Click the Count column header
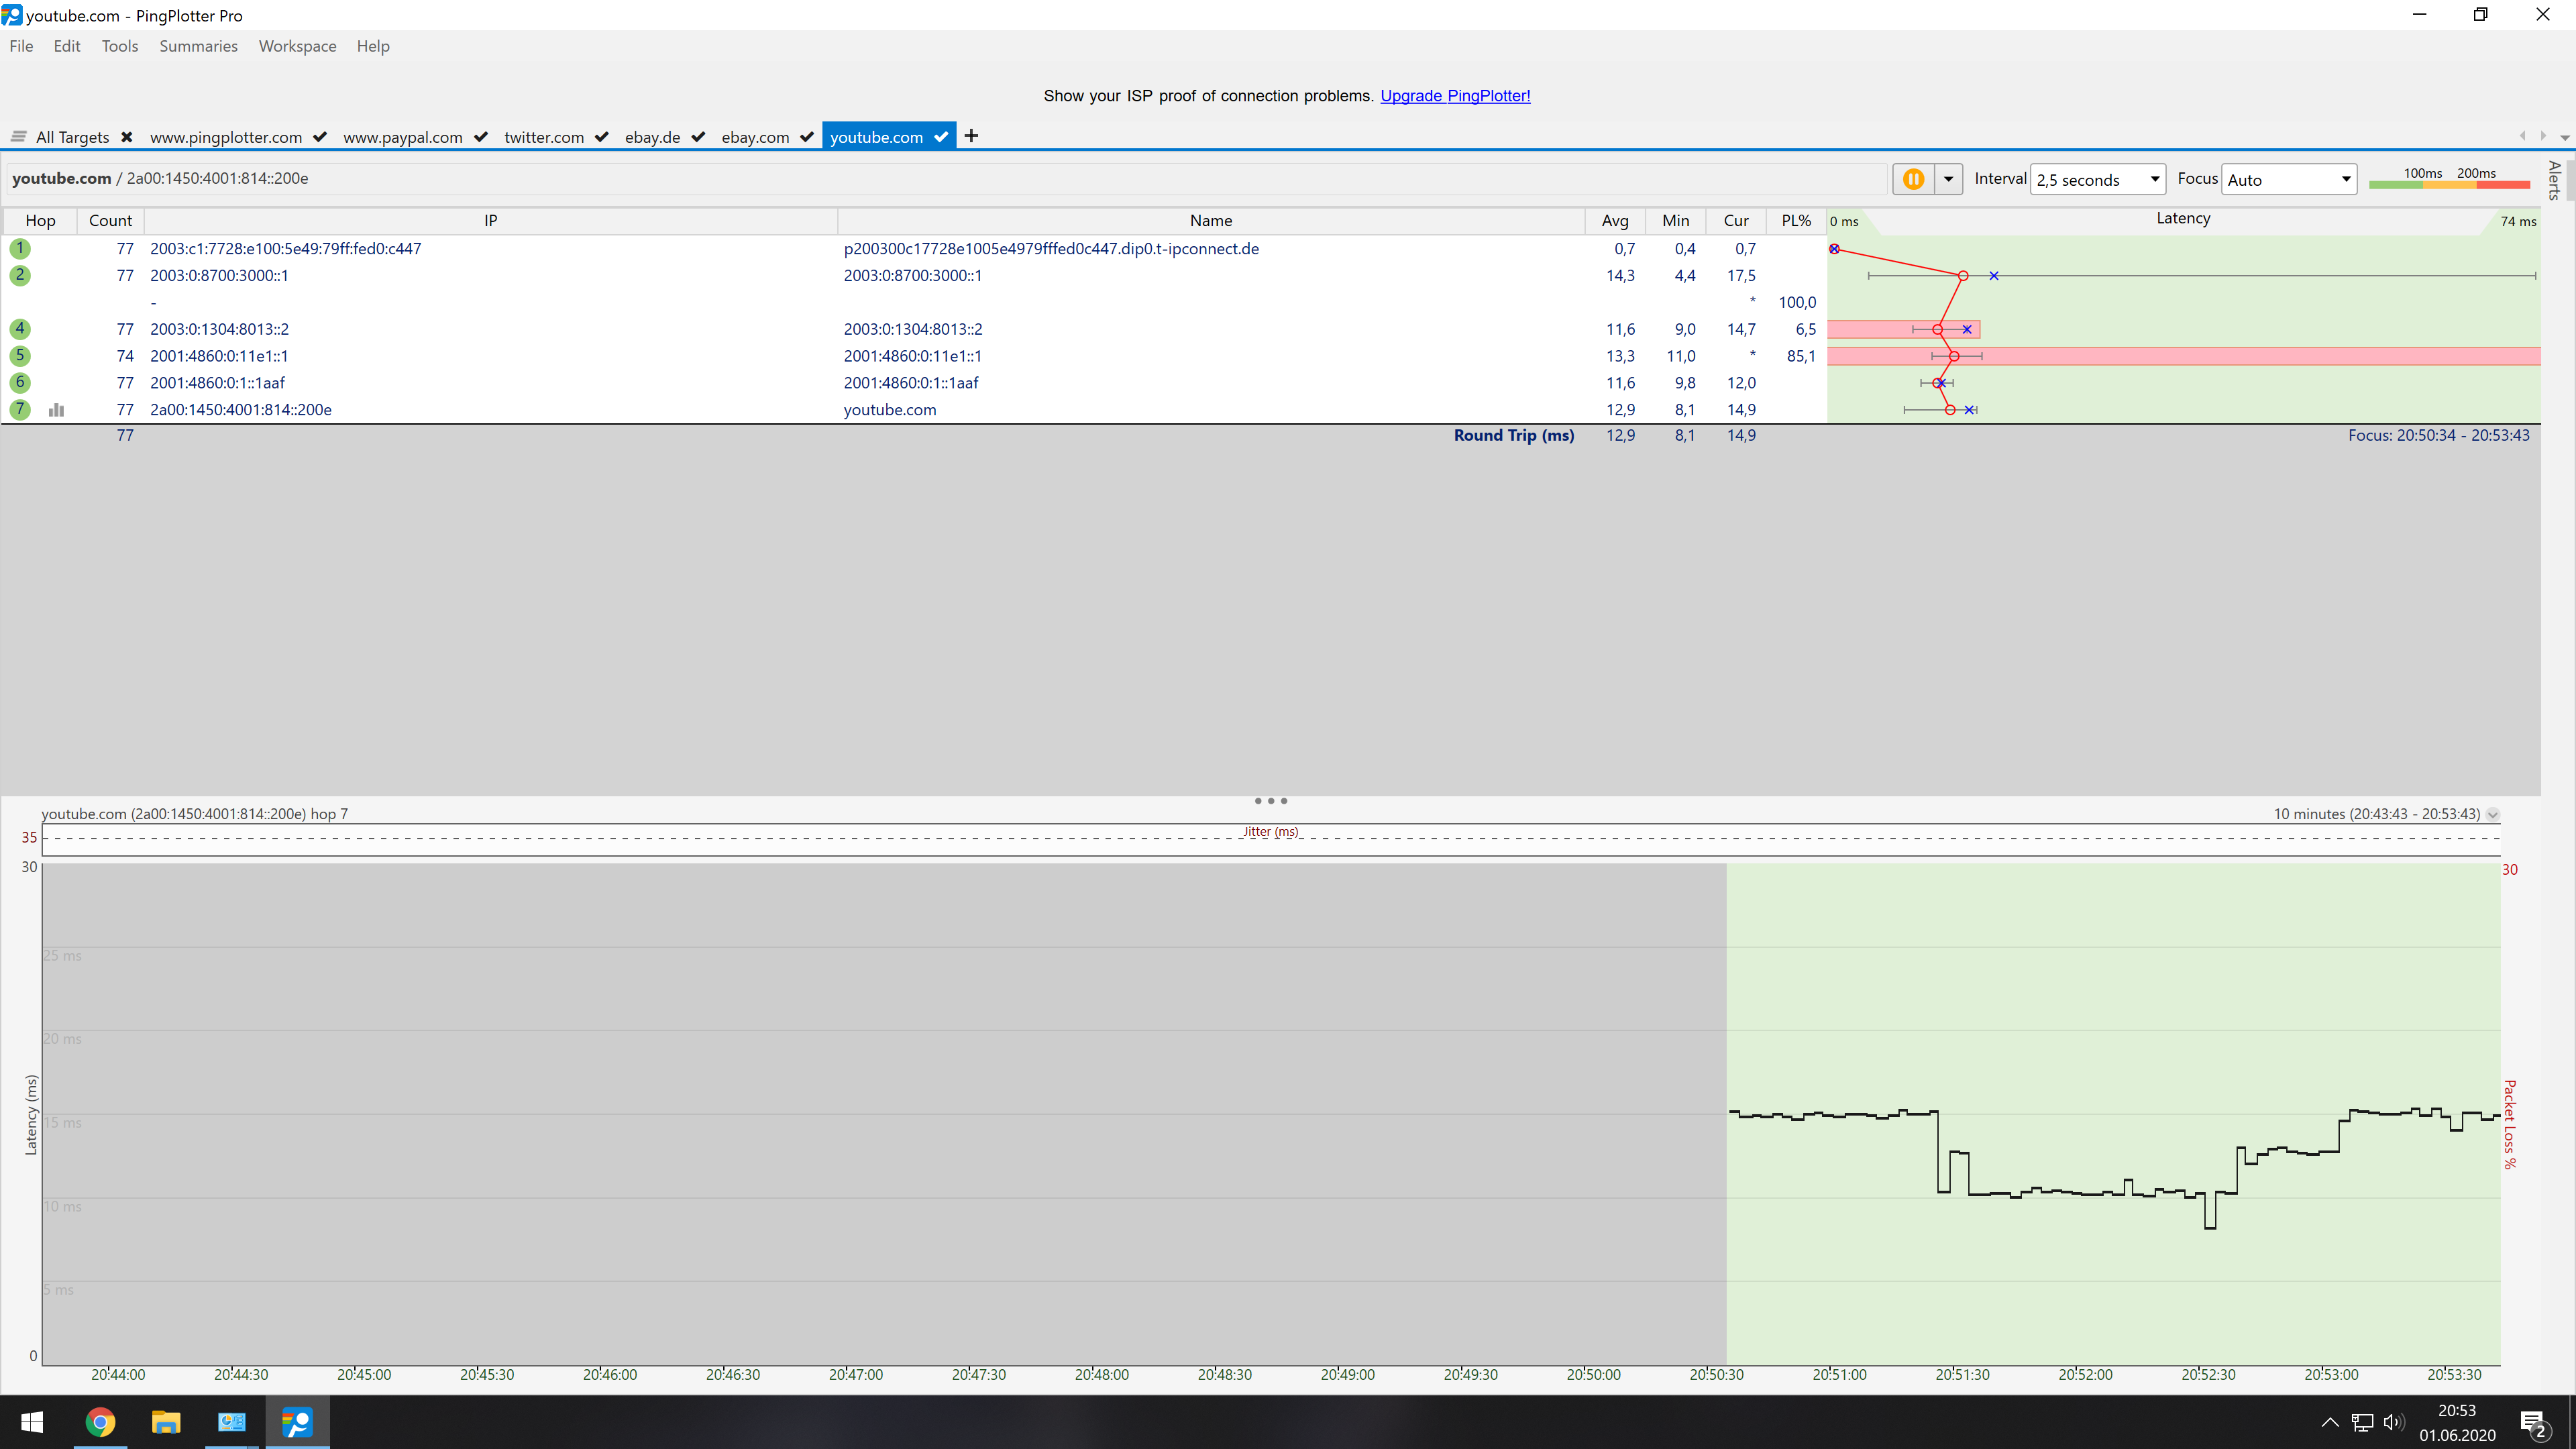2576x1449 pixels. (x=110, y=221)
